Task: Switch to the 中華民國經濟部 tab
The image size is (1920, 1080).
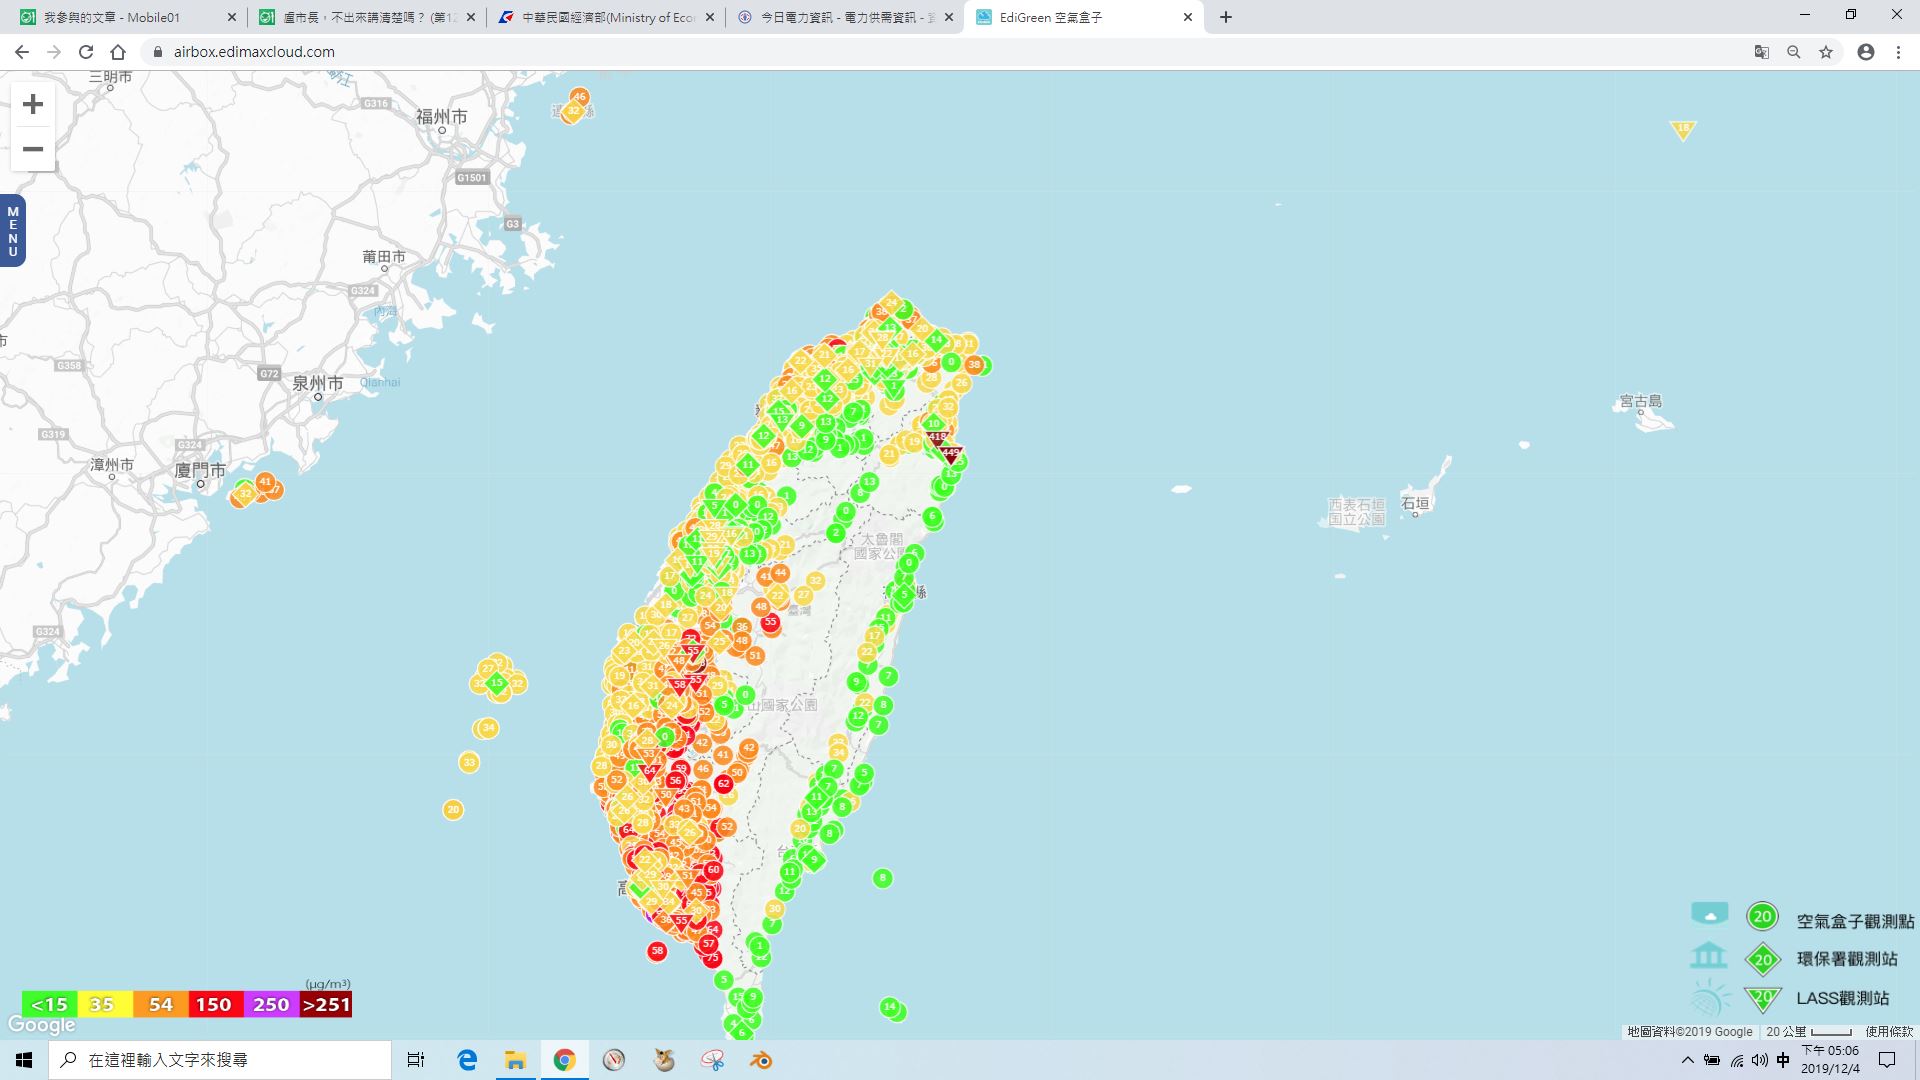Action: [605, 17]
